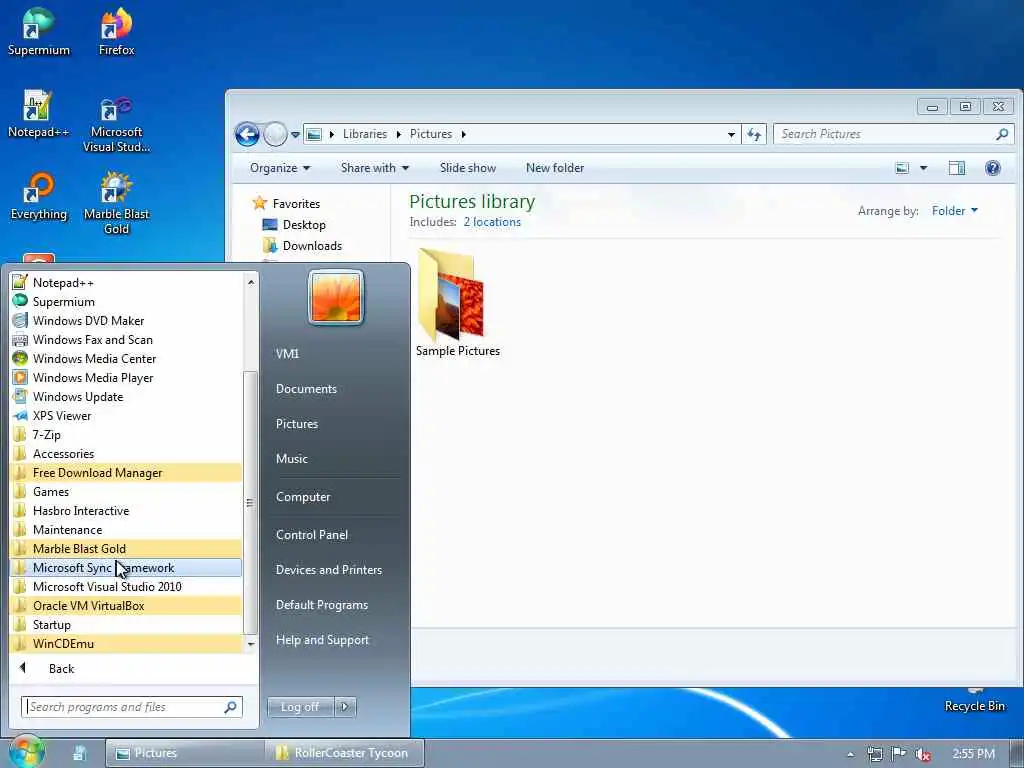Expand the Maintenance program folder
1024x768 pixels.
point(126,529)
